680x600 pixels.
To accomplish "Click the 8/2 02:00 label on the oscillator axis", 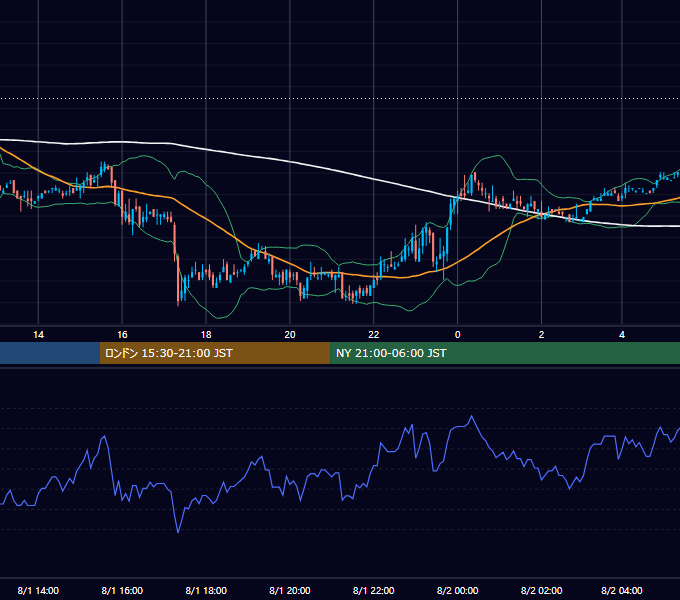I will (541, 590).
